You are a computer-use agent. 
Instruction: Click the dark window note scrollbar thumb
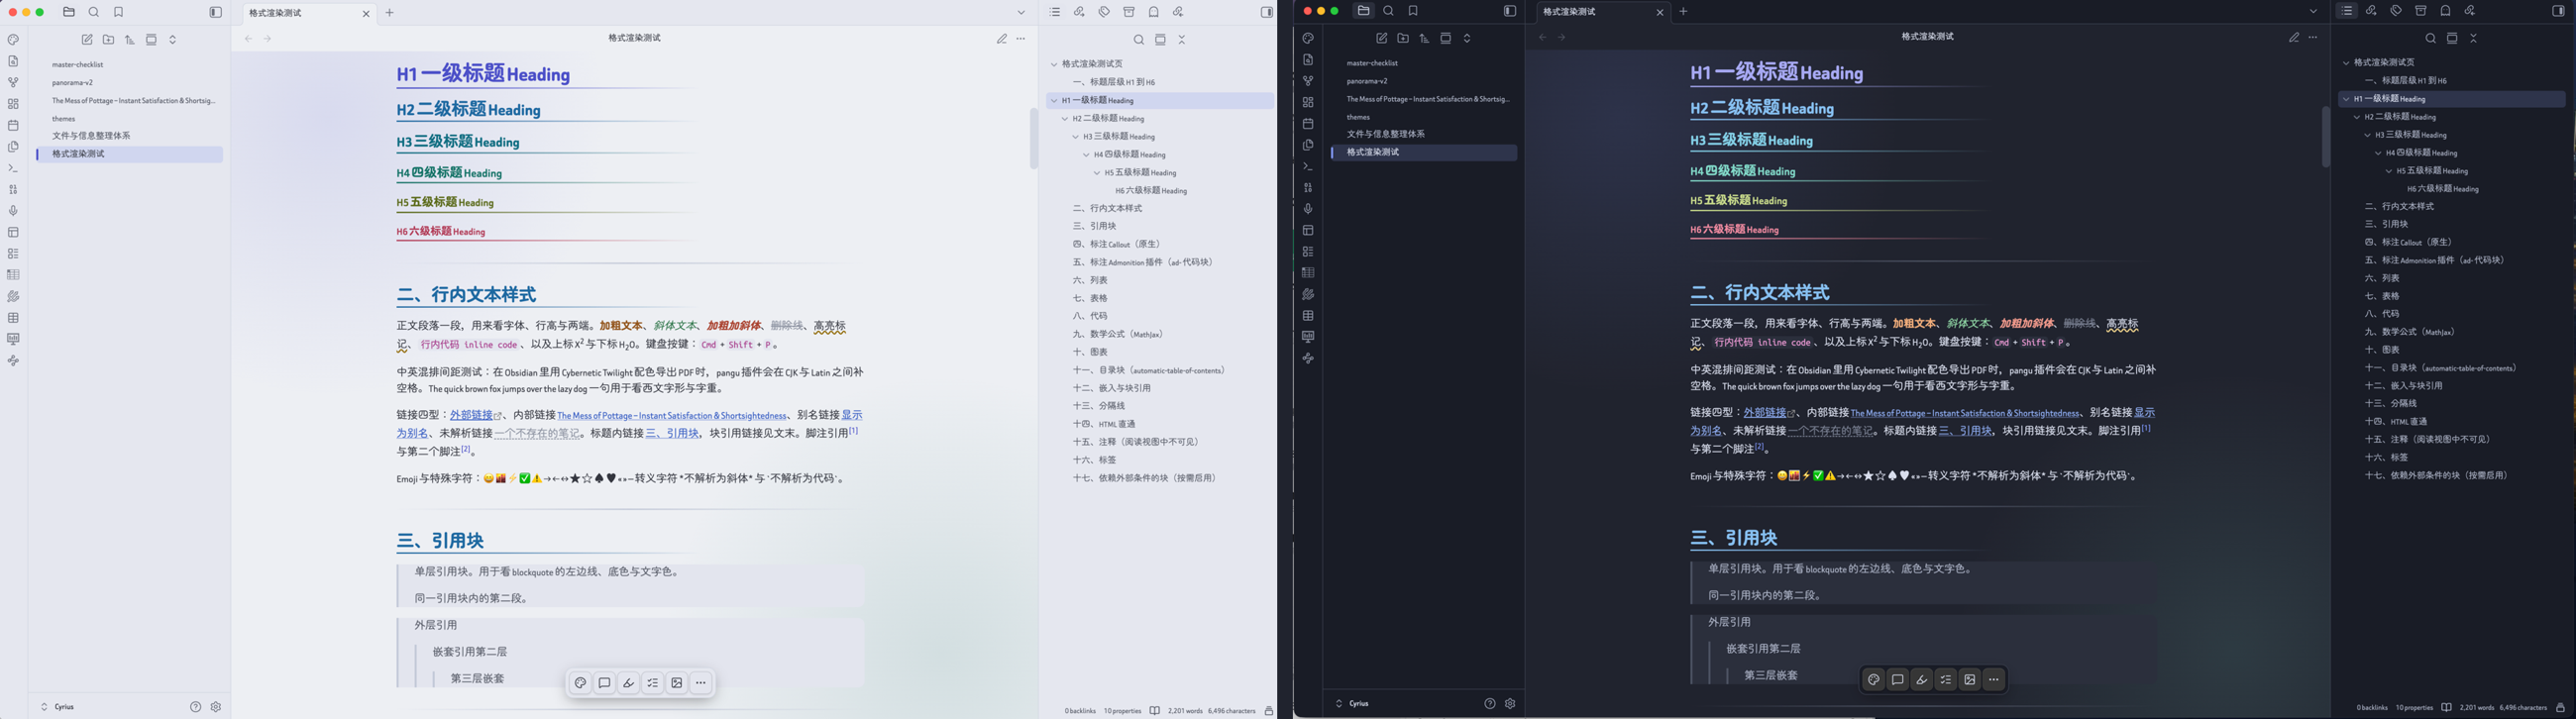[2326, 137]
